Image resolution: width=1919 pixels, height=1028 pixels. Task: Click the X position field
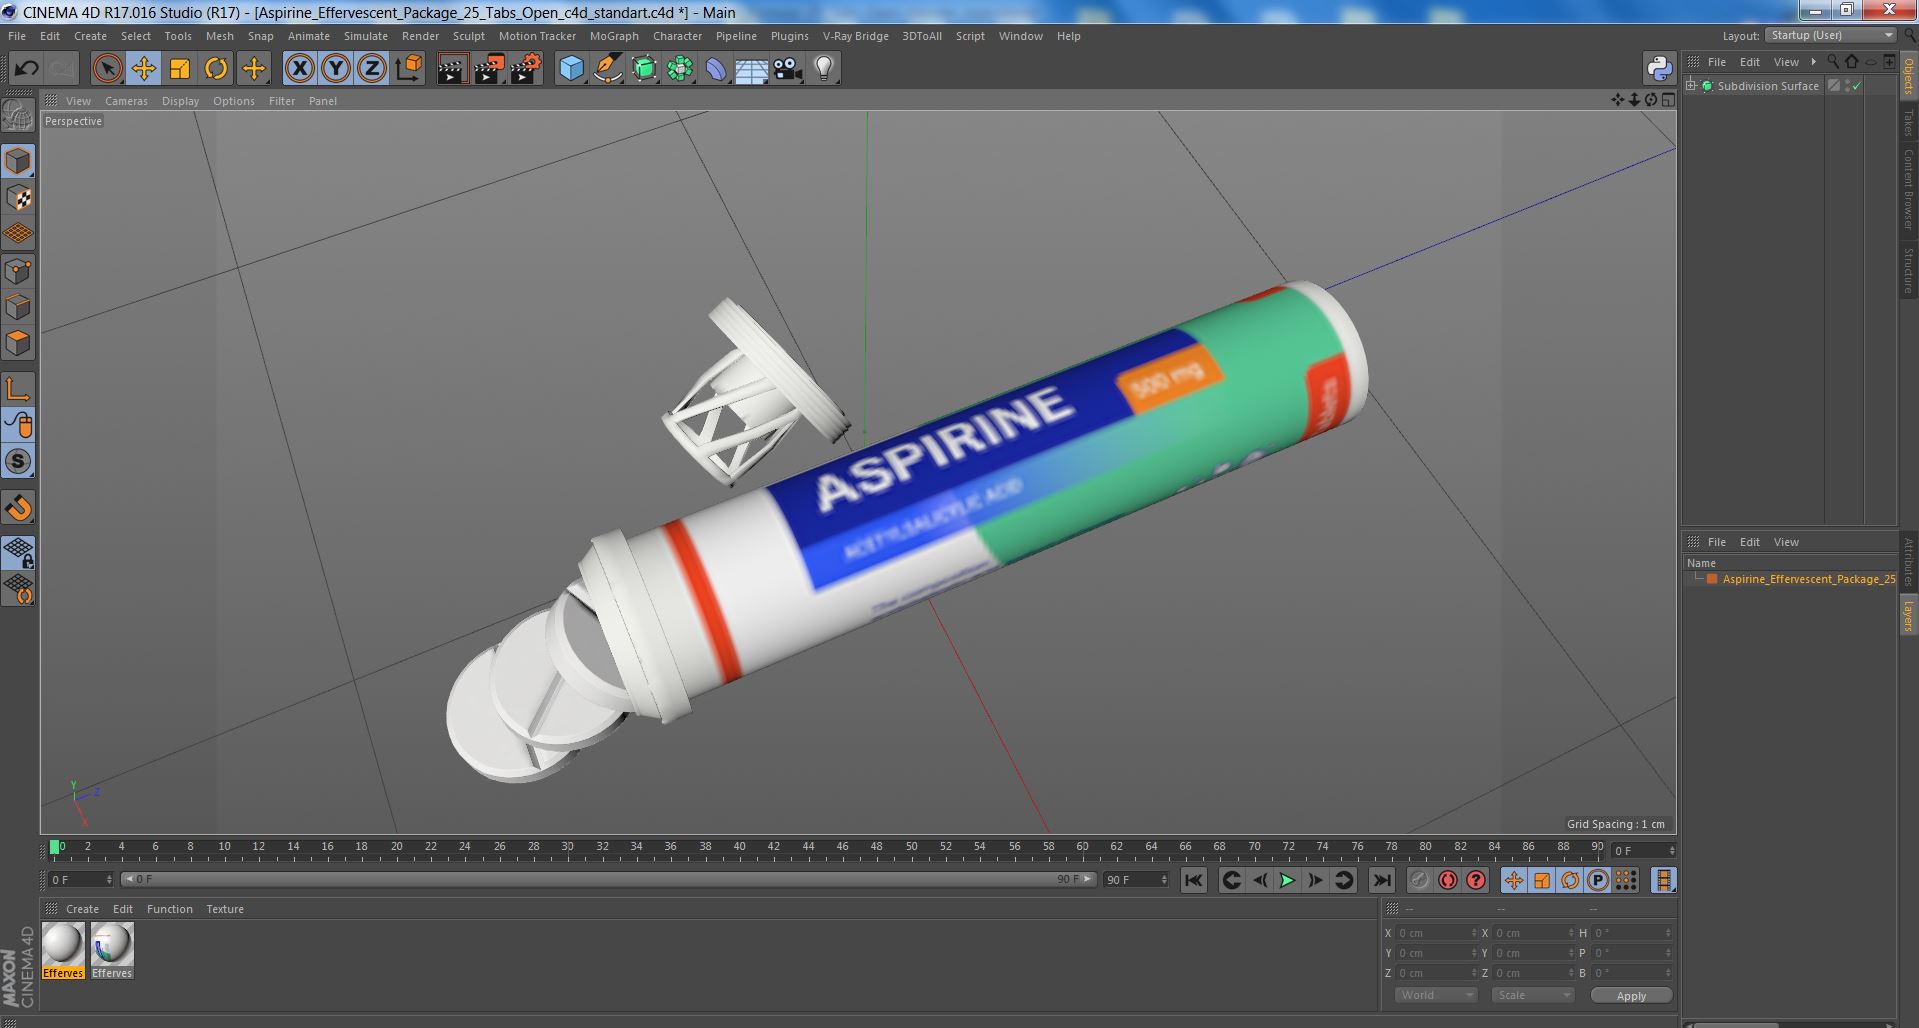(1435, 933)
